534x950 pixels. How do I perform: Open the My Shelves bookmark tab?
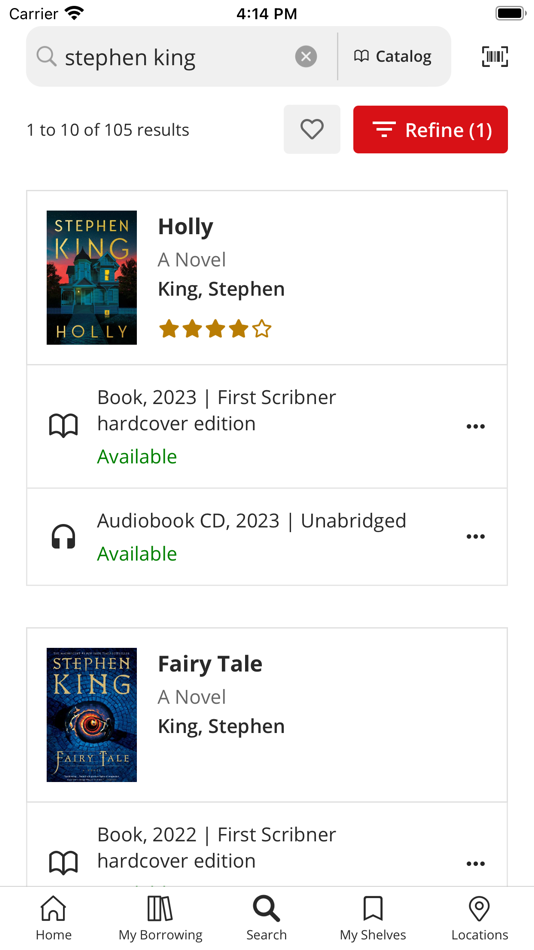pyautogui.click(x=373, y=918)
